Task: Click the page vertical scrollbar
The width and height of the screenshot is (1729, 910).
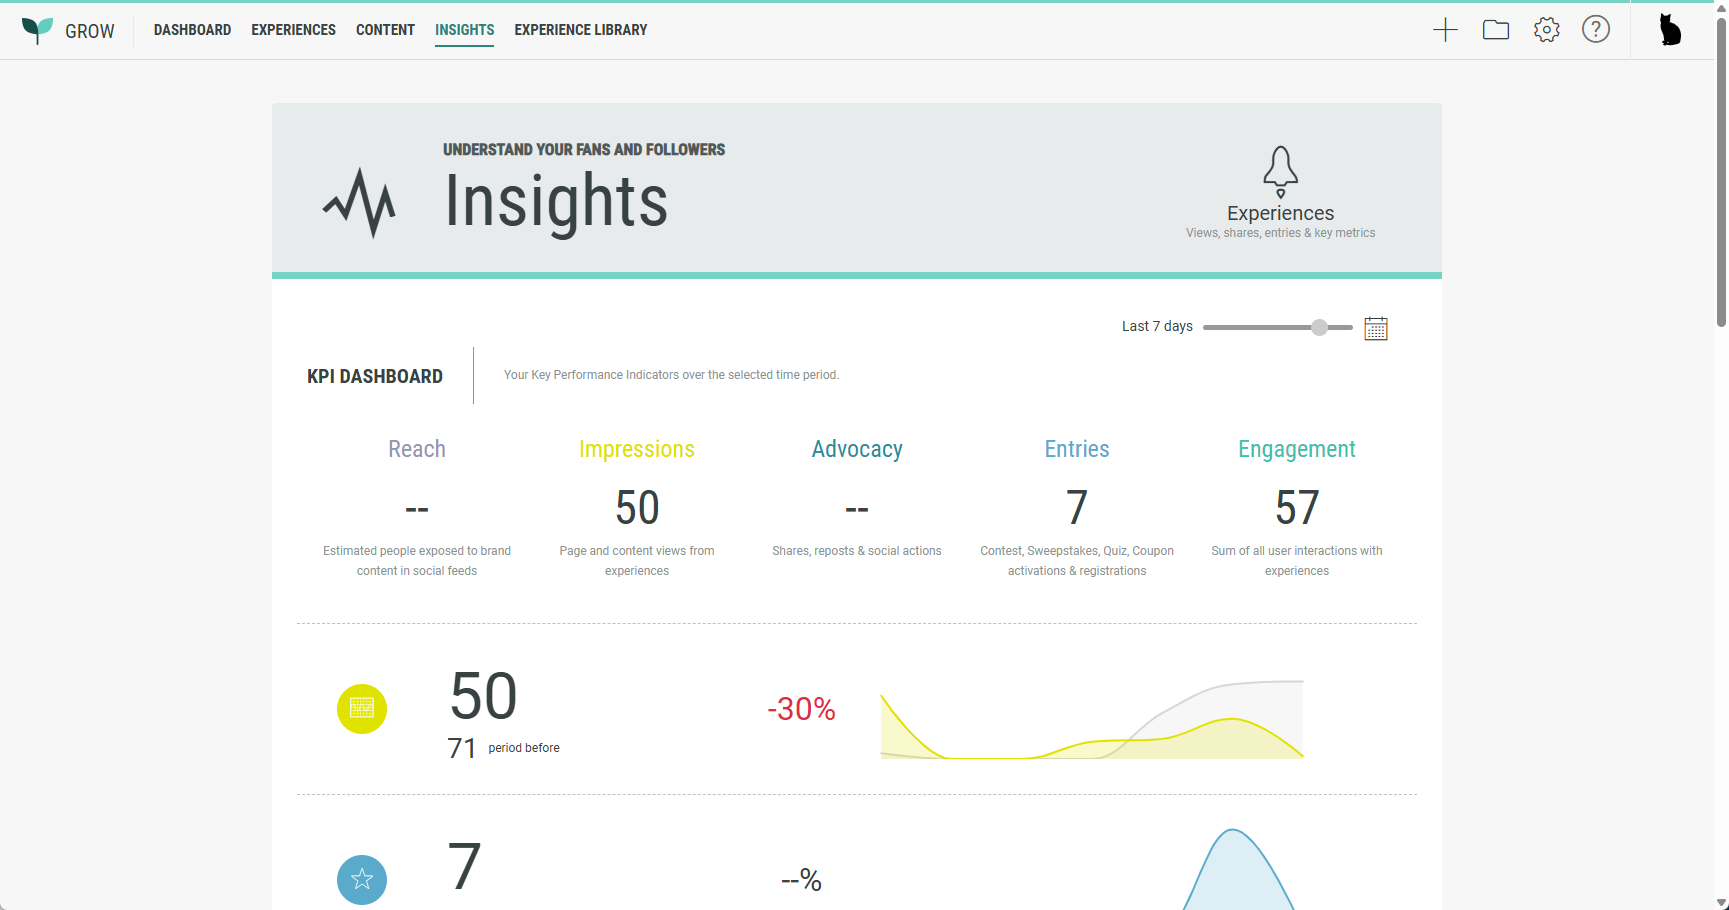Action: (1721, 170)
